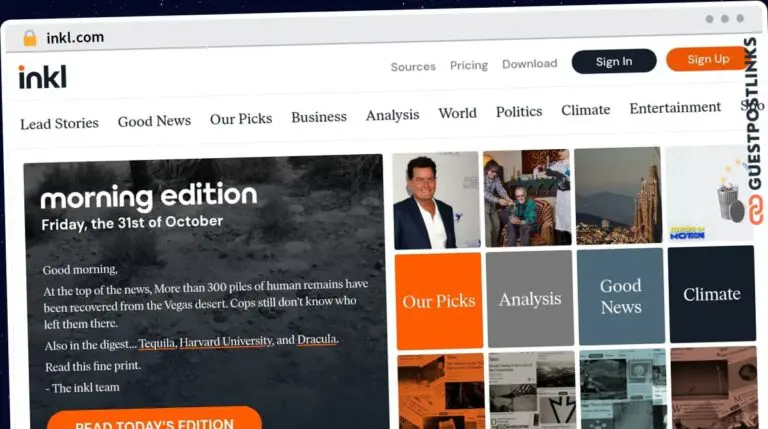The image size is (768, 429).
Task: Click the grey Analysis tile
Action: [x=530, y=298]
